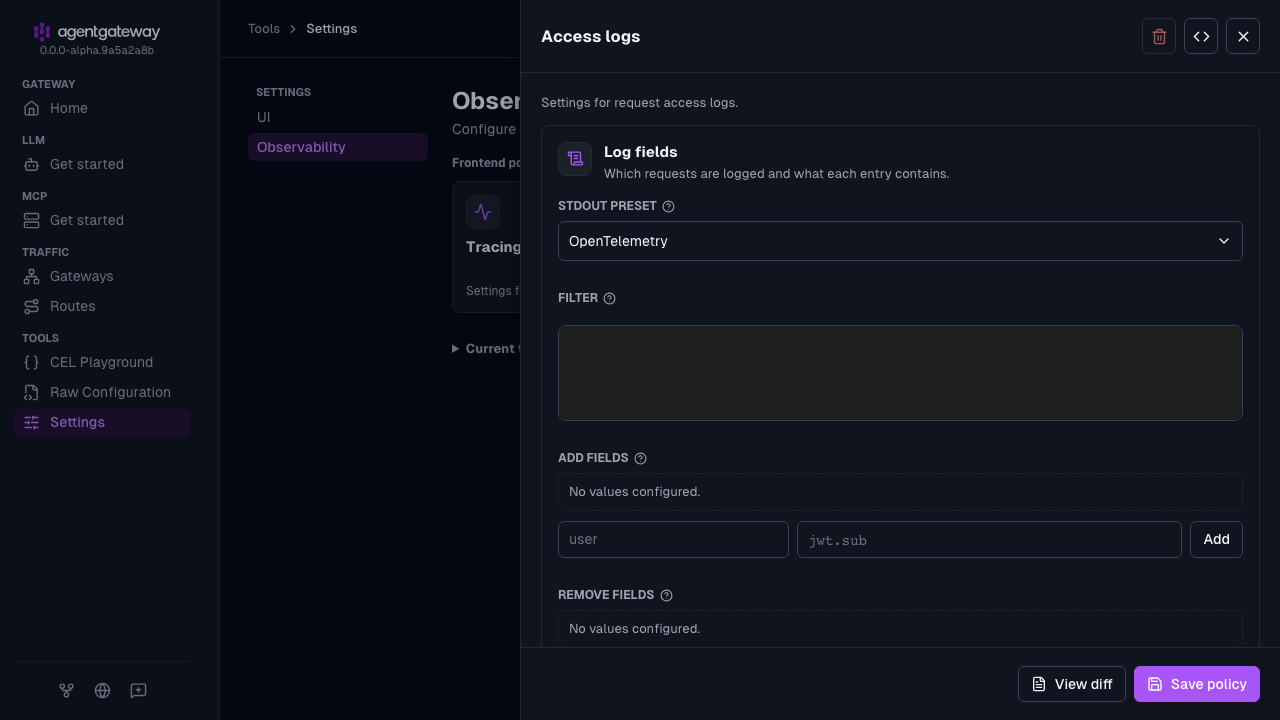This screenshot has width=1280, height=720.
Task: Click the Settings sliders icon
Action: coord(32,422)
